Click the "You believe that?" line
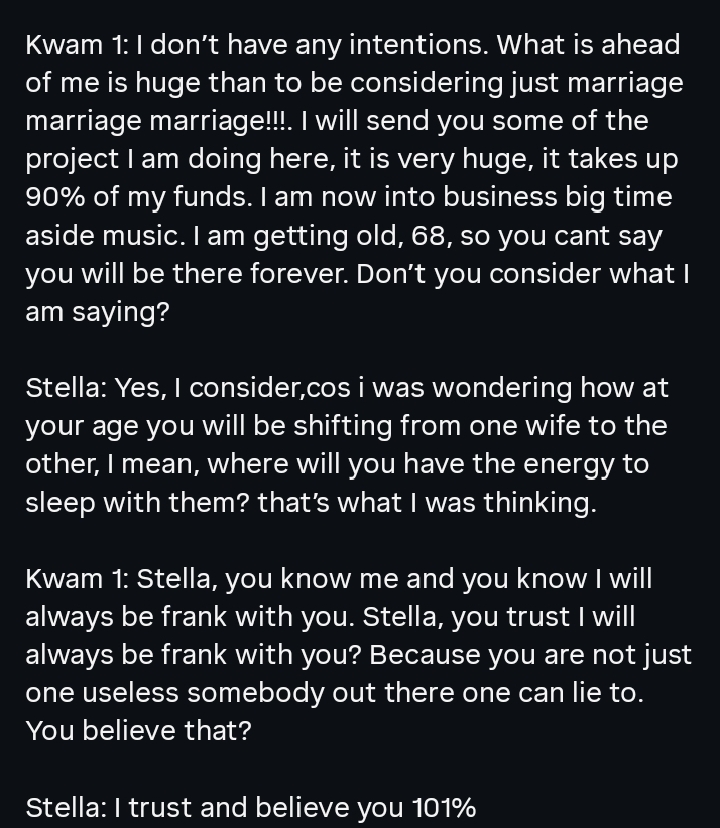Image resolution: width=720 pixels, height=828 pixels. (x=138, y=730)
